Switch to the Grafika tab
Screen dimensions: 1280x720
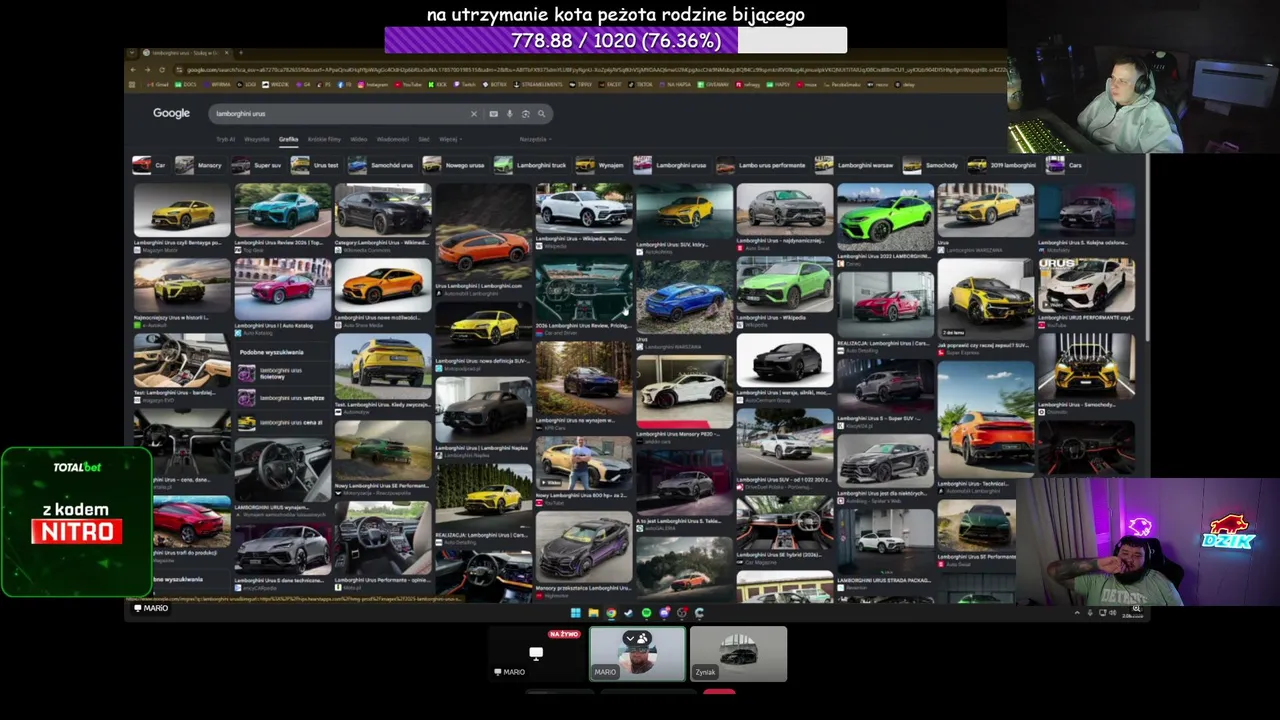289,140
